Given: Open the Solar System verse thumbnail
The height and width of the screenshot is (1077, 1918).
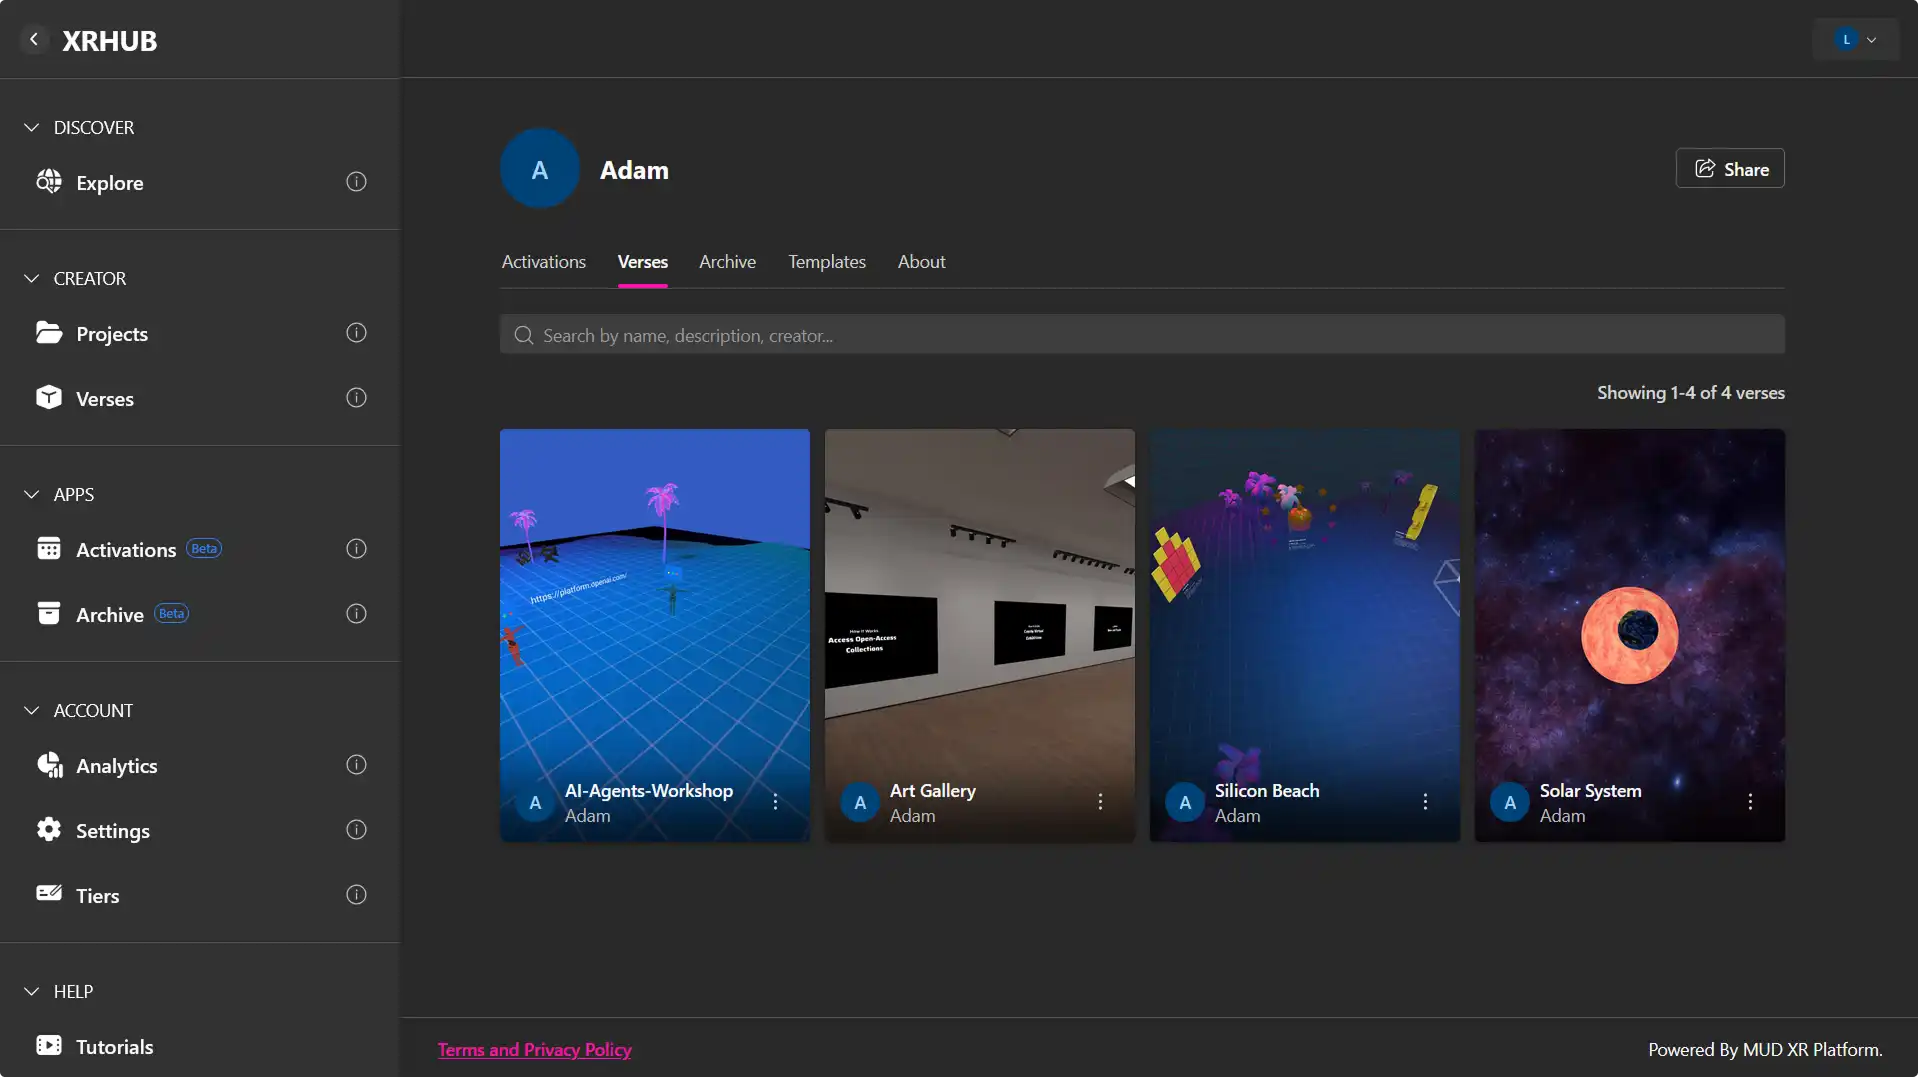Looking at the screenshot, I should (1629, 635).
